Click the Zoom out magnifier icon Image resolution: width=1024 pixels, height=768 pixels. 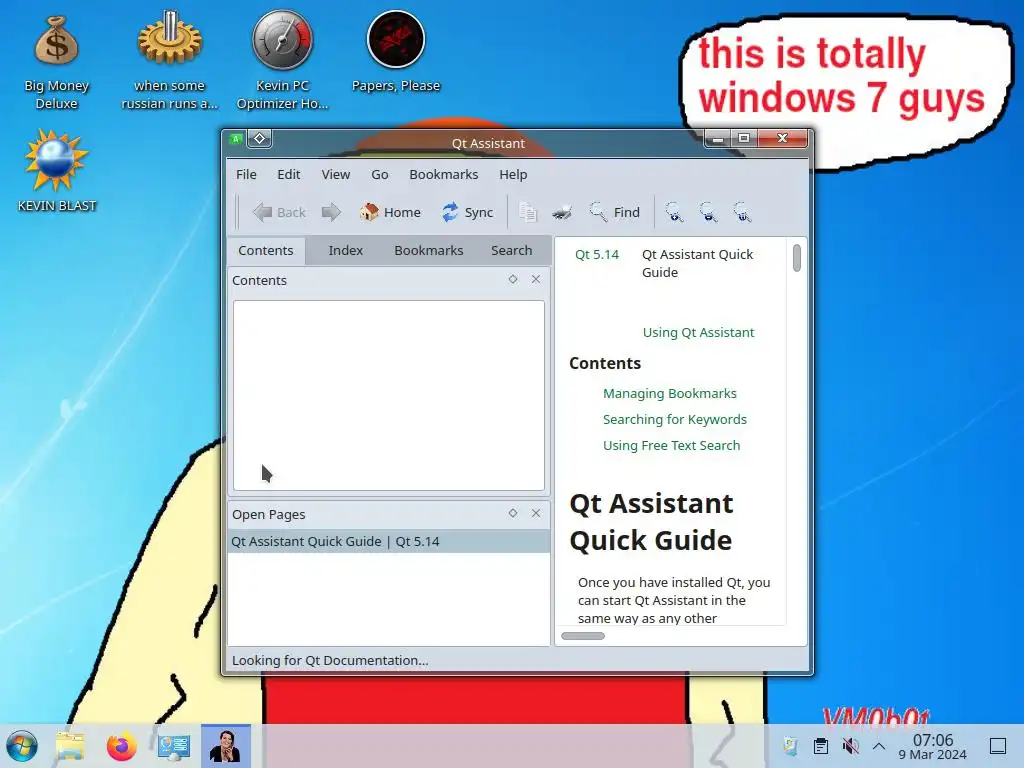pyautogui.click(x=708, y=212)
